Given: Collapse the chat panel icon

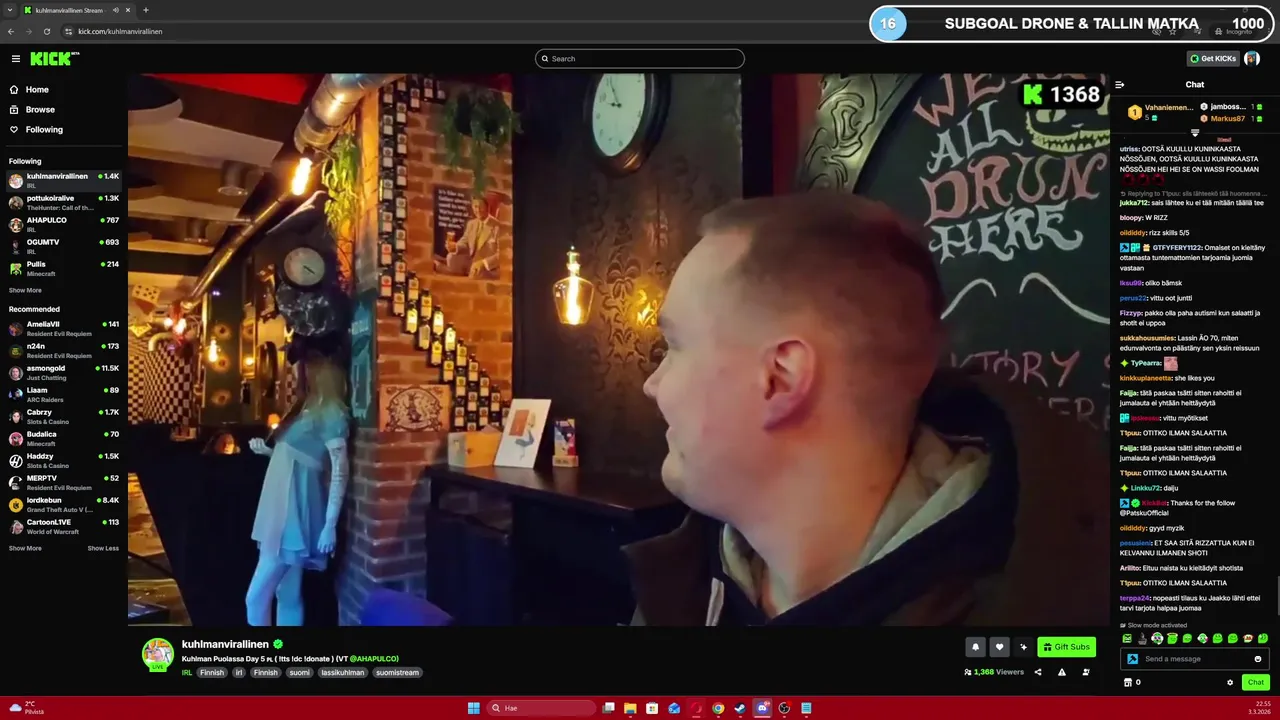Looking at the screenshot, I should point(1120,85).
